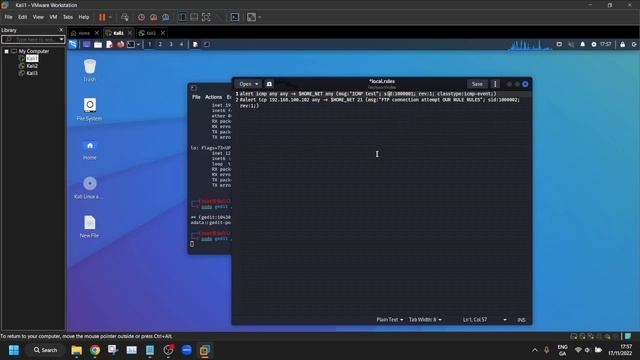Open the terminal File menu
The image size is (640, 360).
coord(196,97)
